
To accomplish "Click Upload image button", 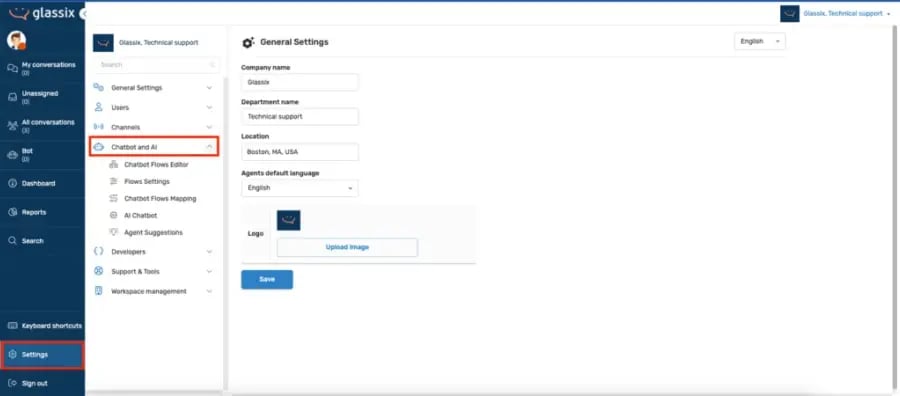I will coord(347,247).
